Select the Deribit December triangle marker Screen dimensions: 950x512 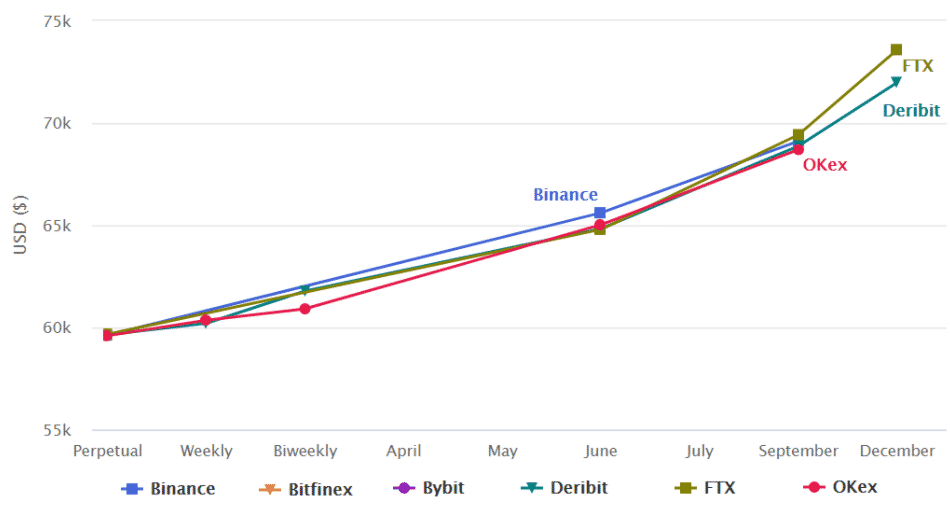click(x=896, y=81)
